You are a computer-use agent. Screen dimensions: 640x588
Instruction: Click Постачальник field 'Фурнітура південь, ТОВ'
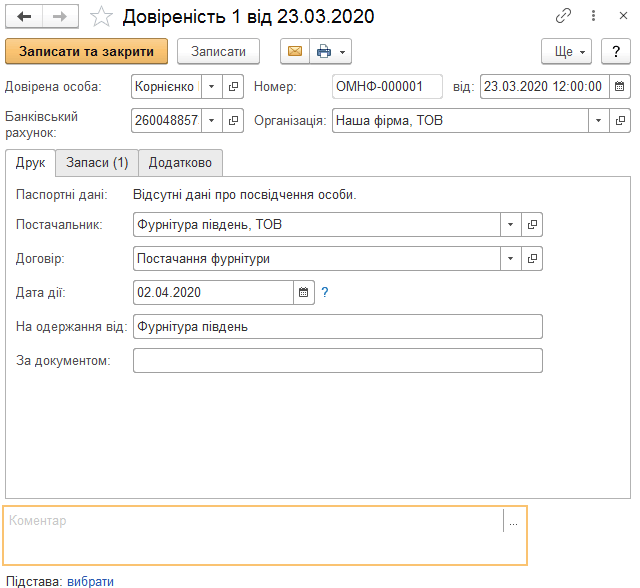pos(316,224)
